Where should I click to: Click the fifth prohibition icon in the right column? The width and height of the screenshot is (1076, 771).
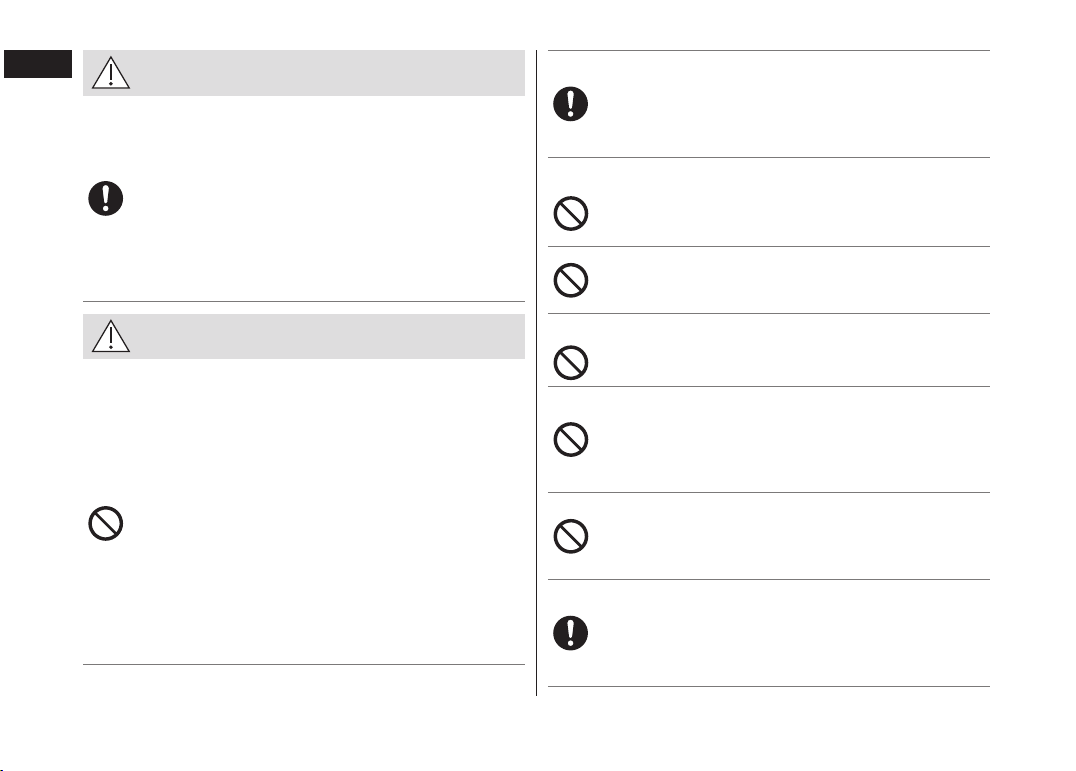pos(571,536)
